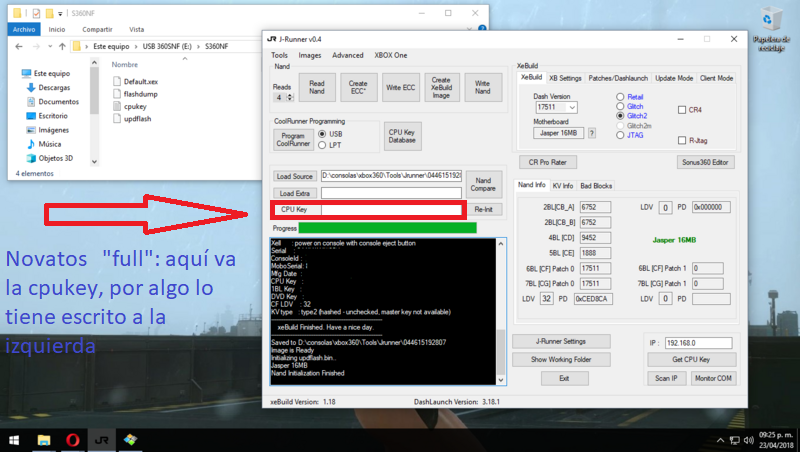800x452 pixels.
Task: Click the progress bar
Action: click(388, 228)
